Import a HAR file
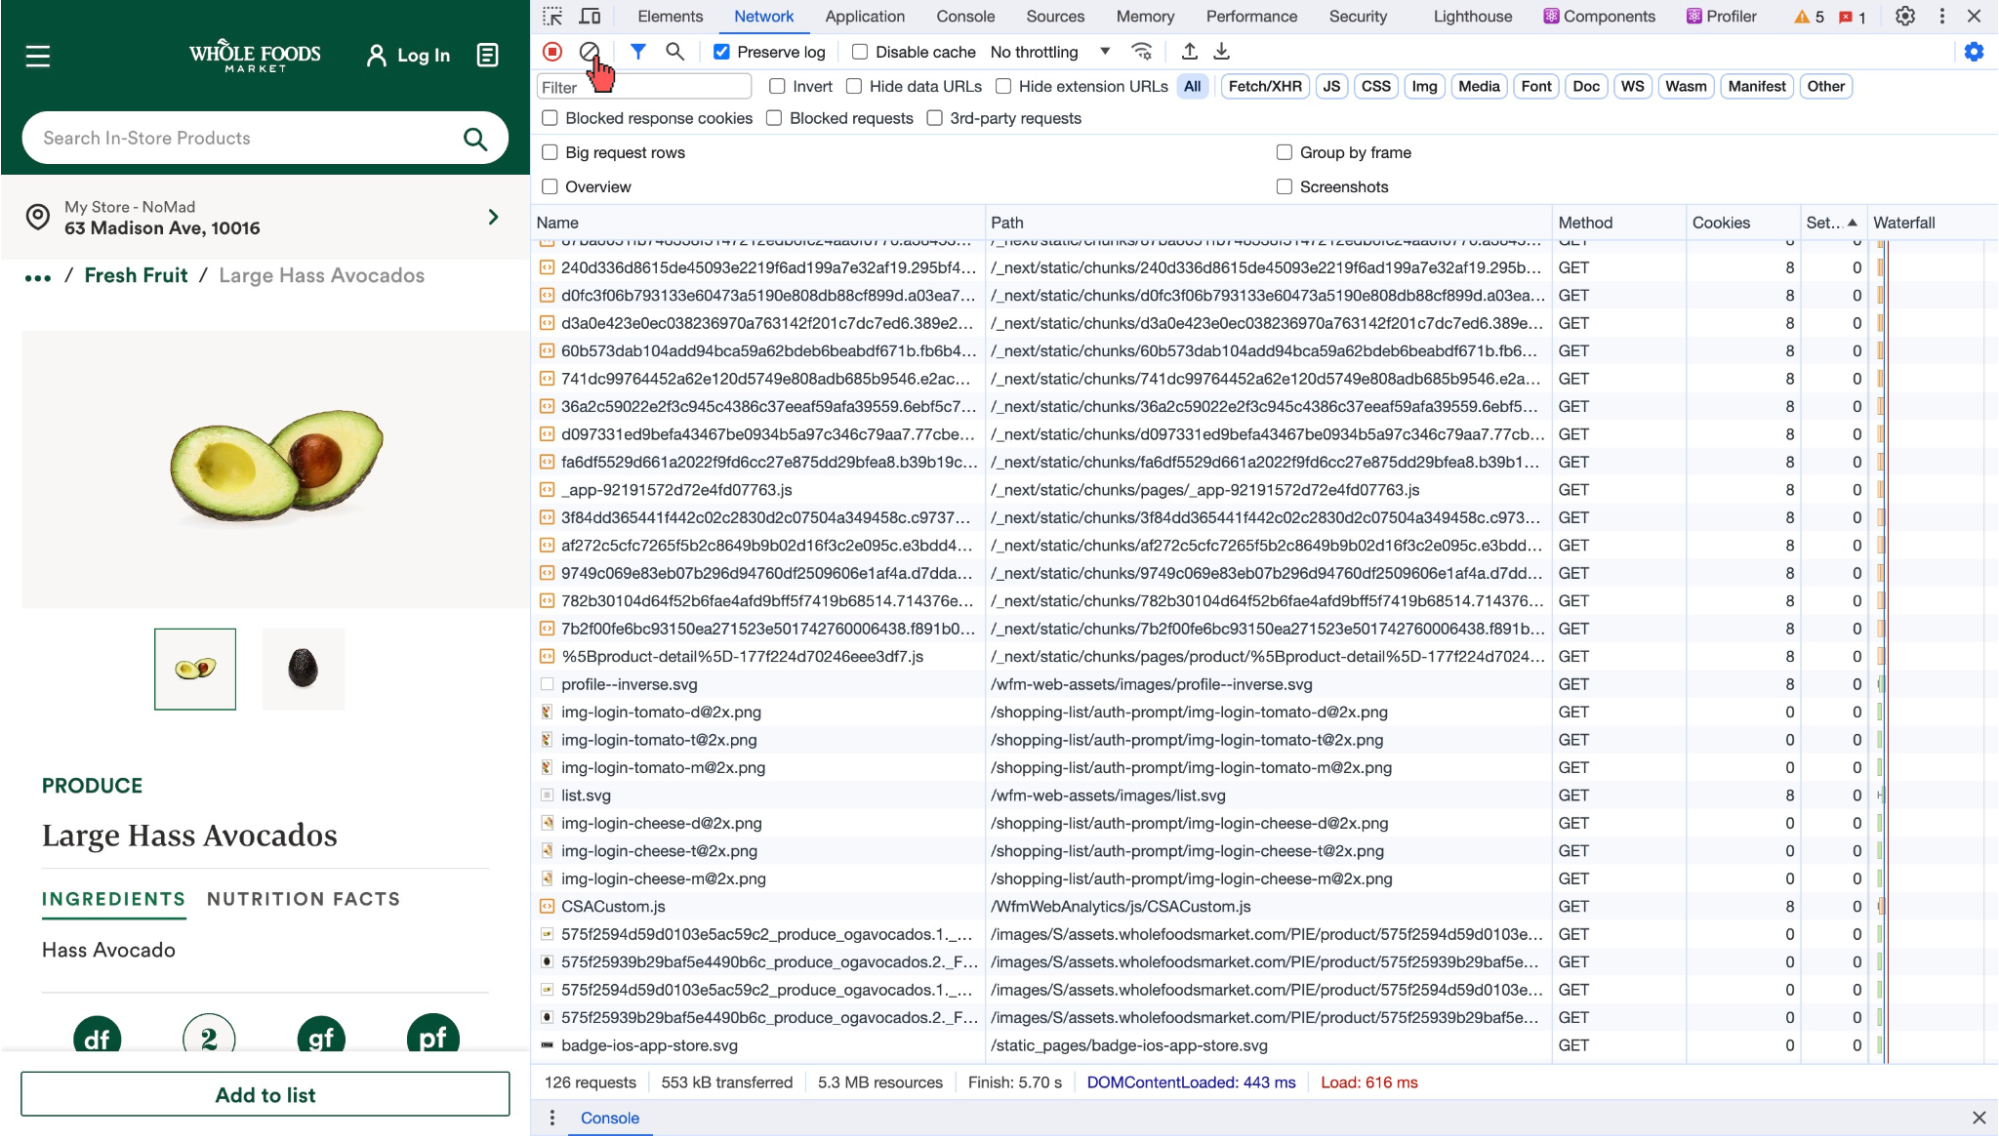This screenshot has width=1999, height=1137. 1189,51
